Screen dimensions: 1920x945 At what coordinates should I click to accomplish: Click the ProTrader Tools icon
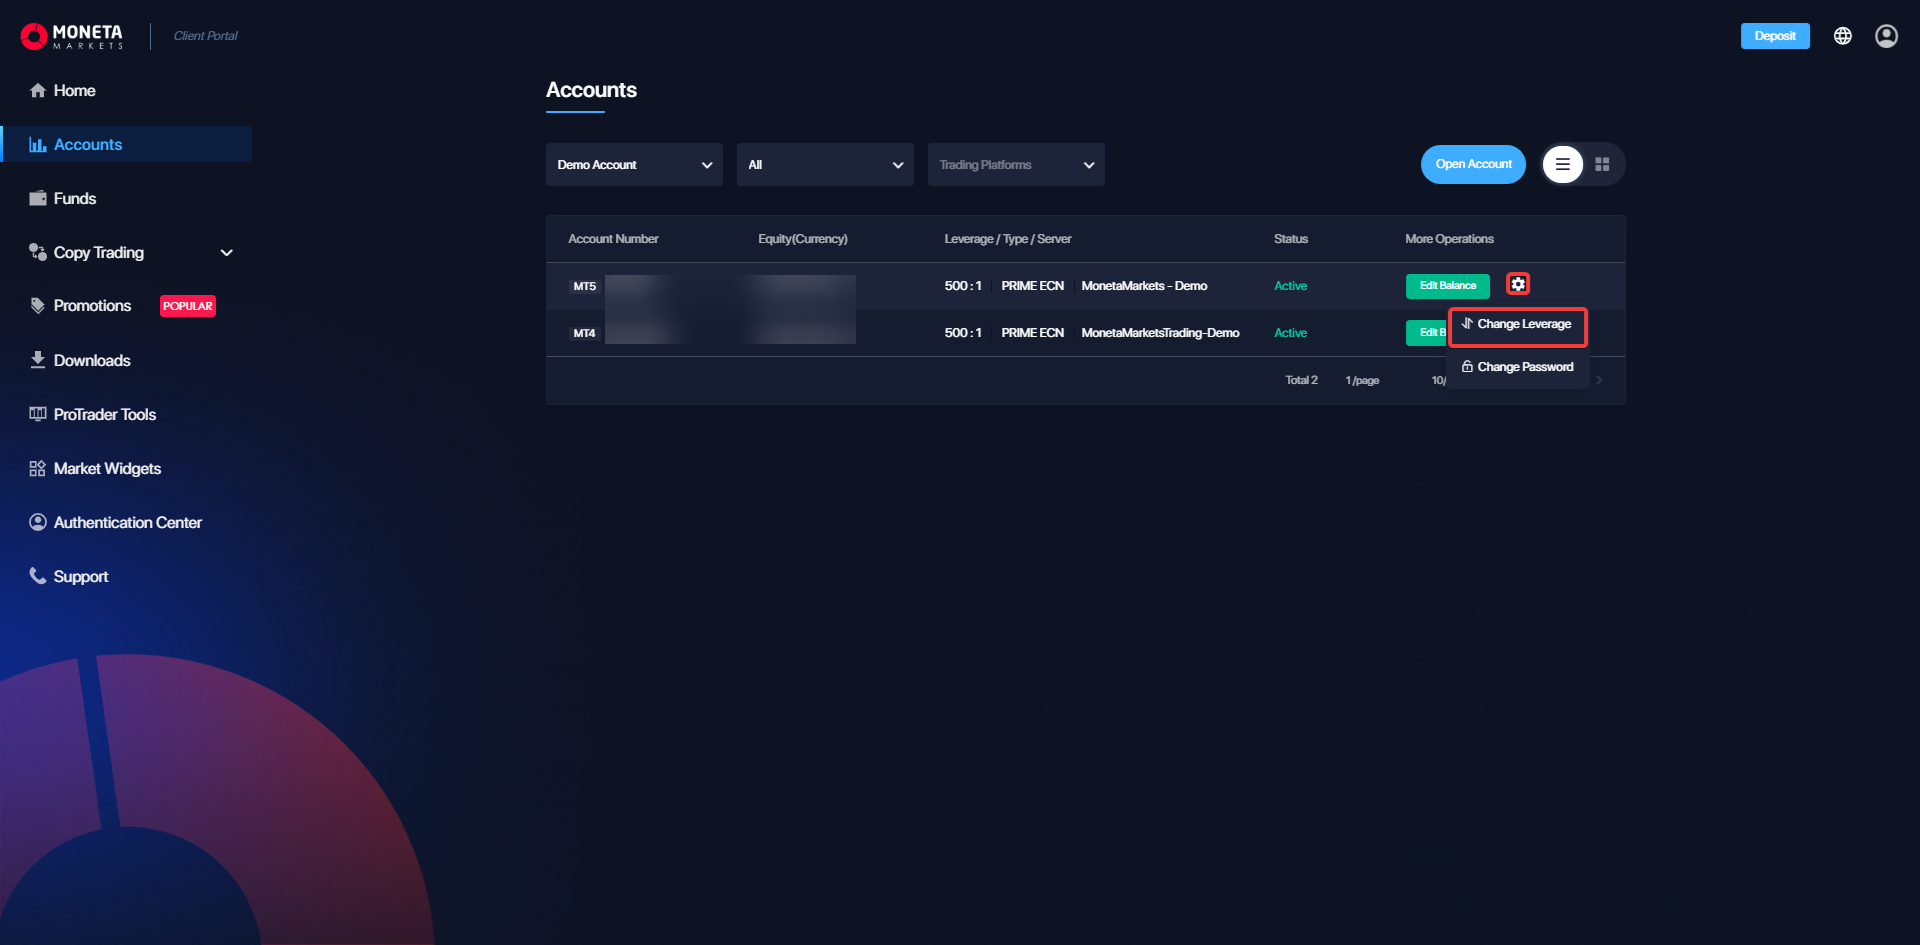click(x=38, y=414)
